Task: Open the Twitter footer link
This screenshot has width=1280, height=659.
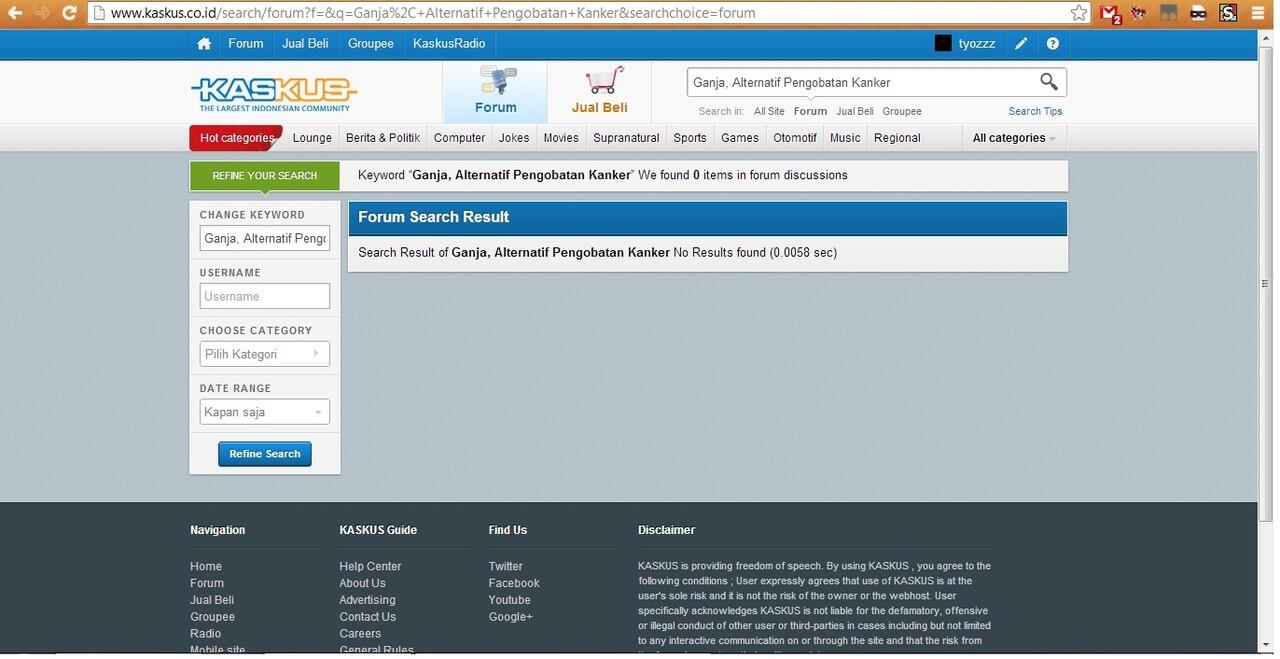Action: tap(506, 566)
